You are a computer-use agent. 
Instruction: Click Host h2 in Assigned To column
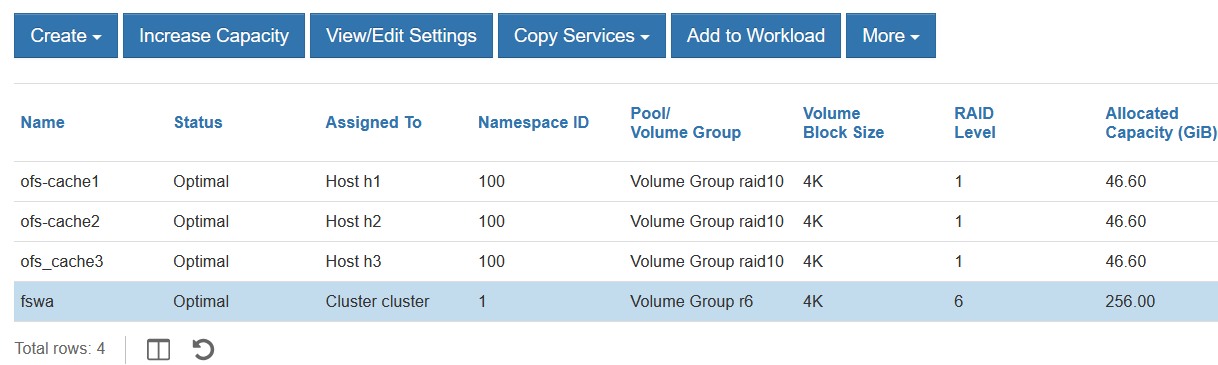click(x=353, y=221)
